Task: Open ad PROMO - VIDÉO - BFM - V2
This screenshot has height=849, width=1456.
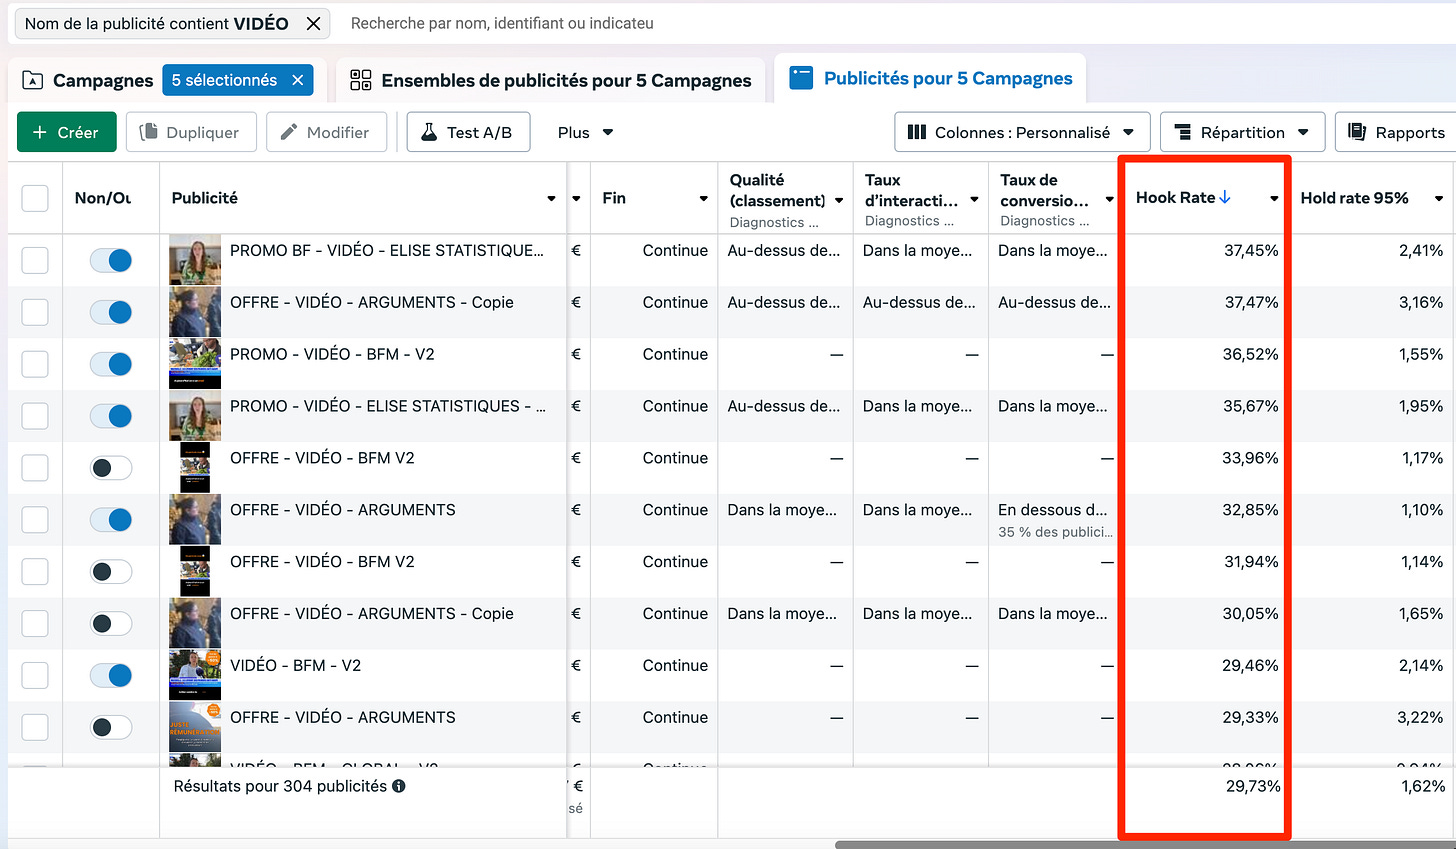Action: coord(332,354)
